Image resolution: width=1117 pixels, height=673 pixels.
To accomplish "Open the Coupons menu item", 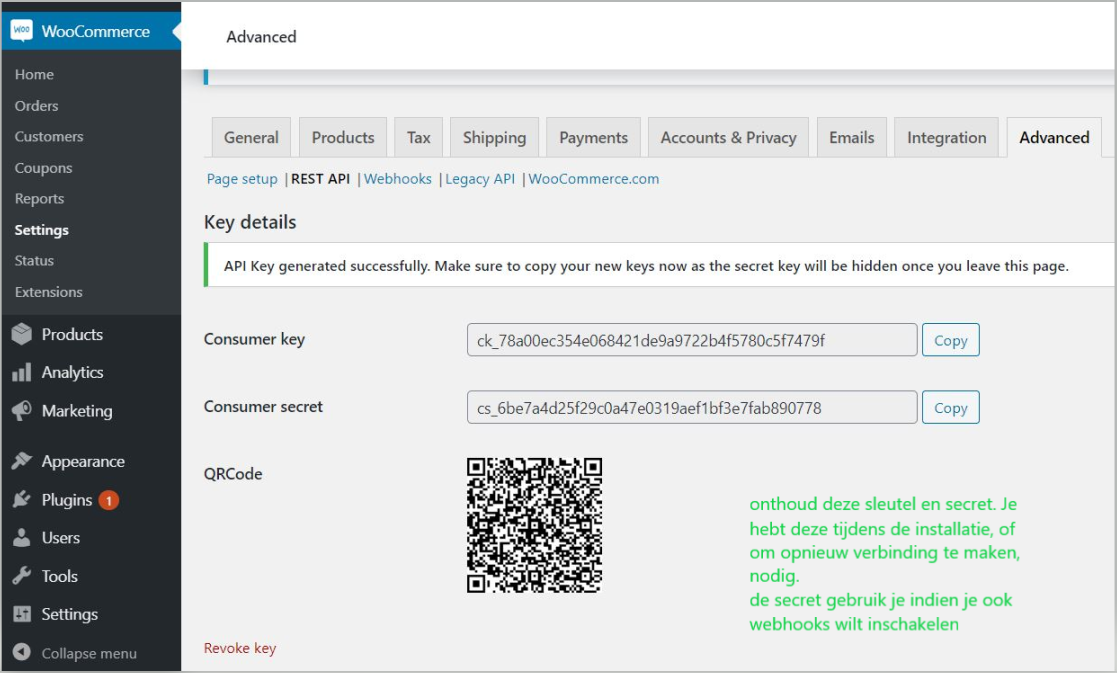I will coord(43,167).
